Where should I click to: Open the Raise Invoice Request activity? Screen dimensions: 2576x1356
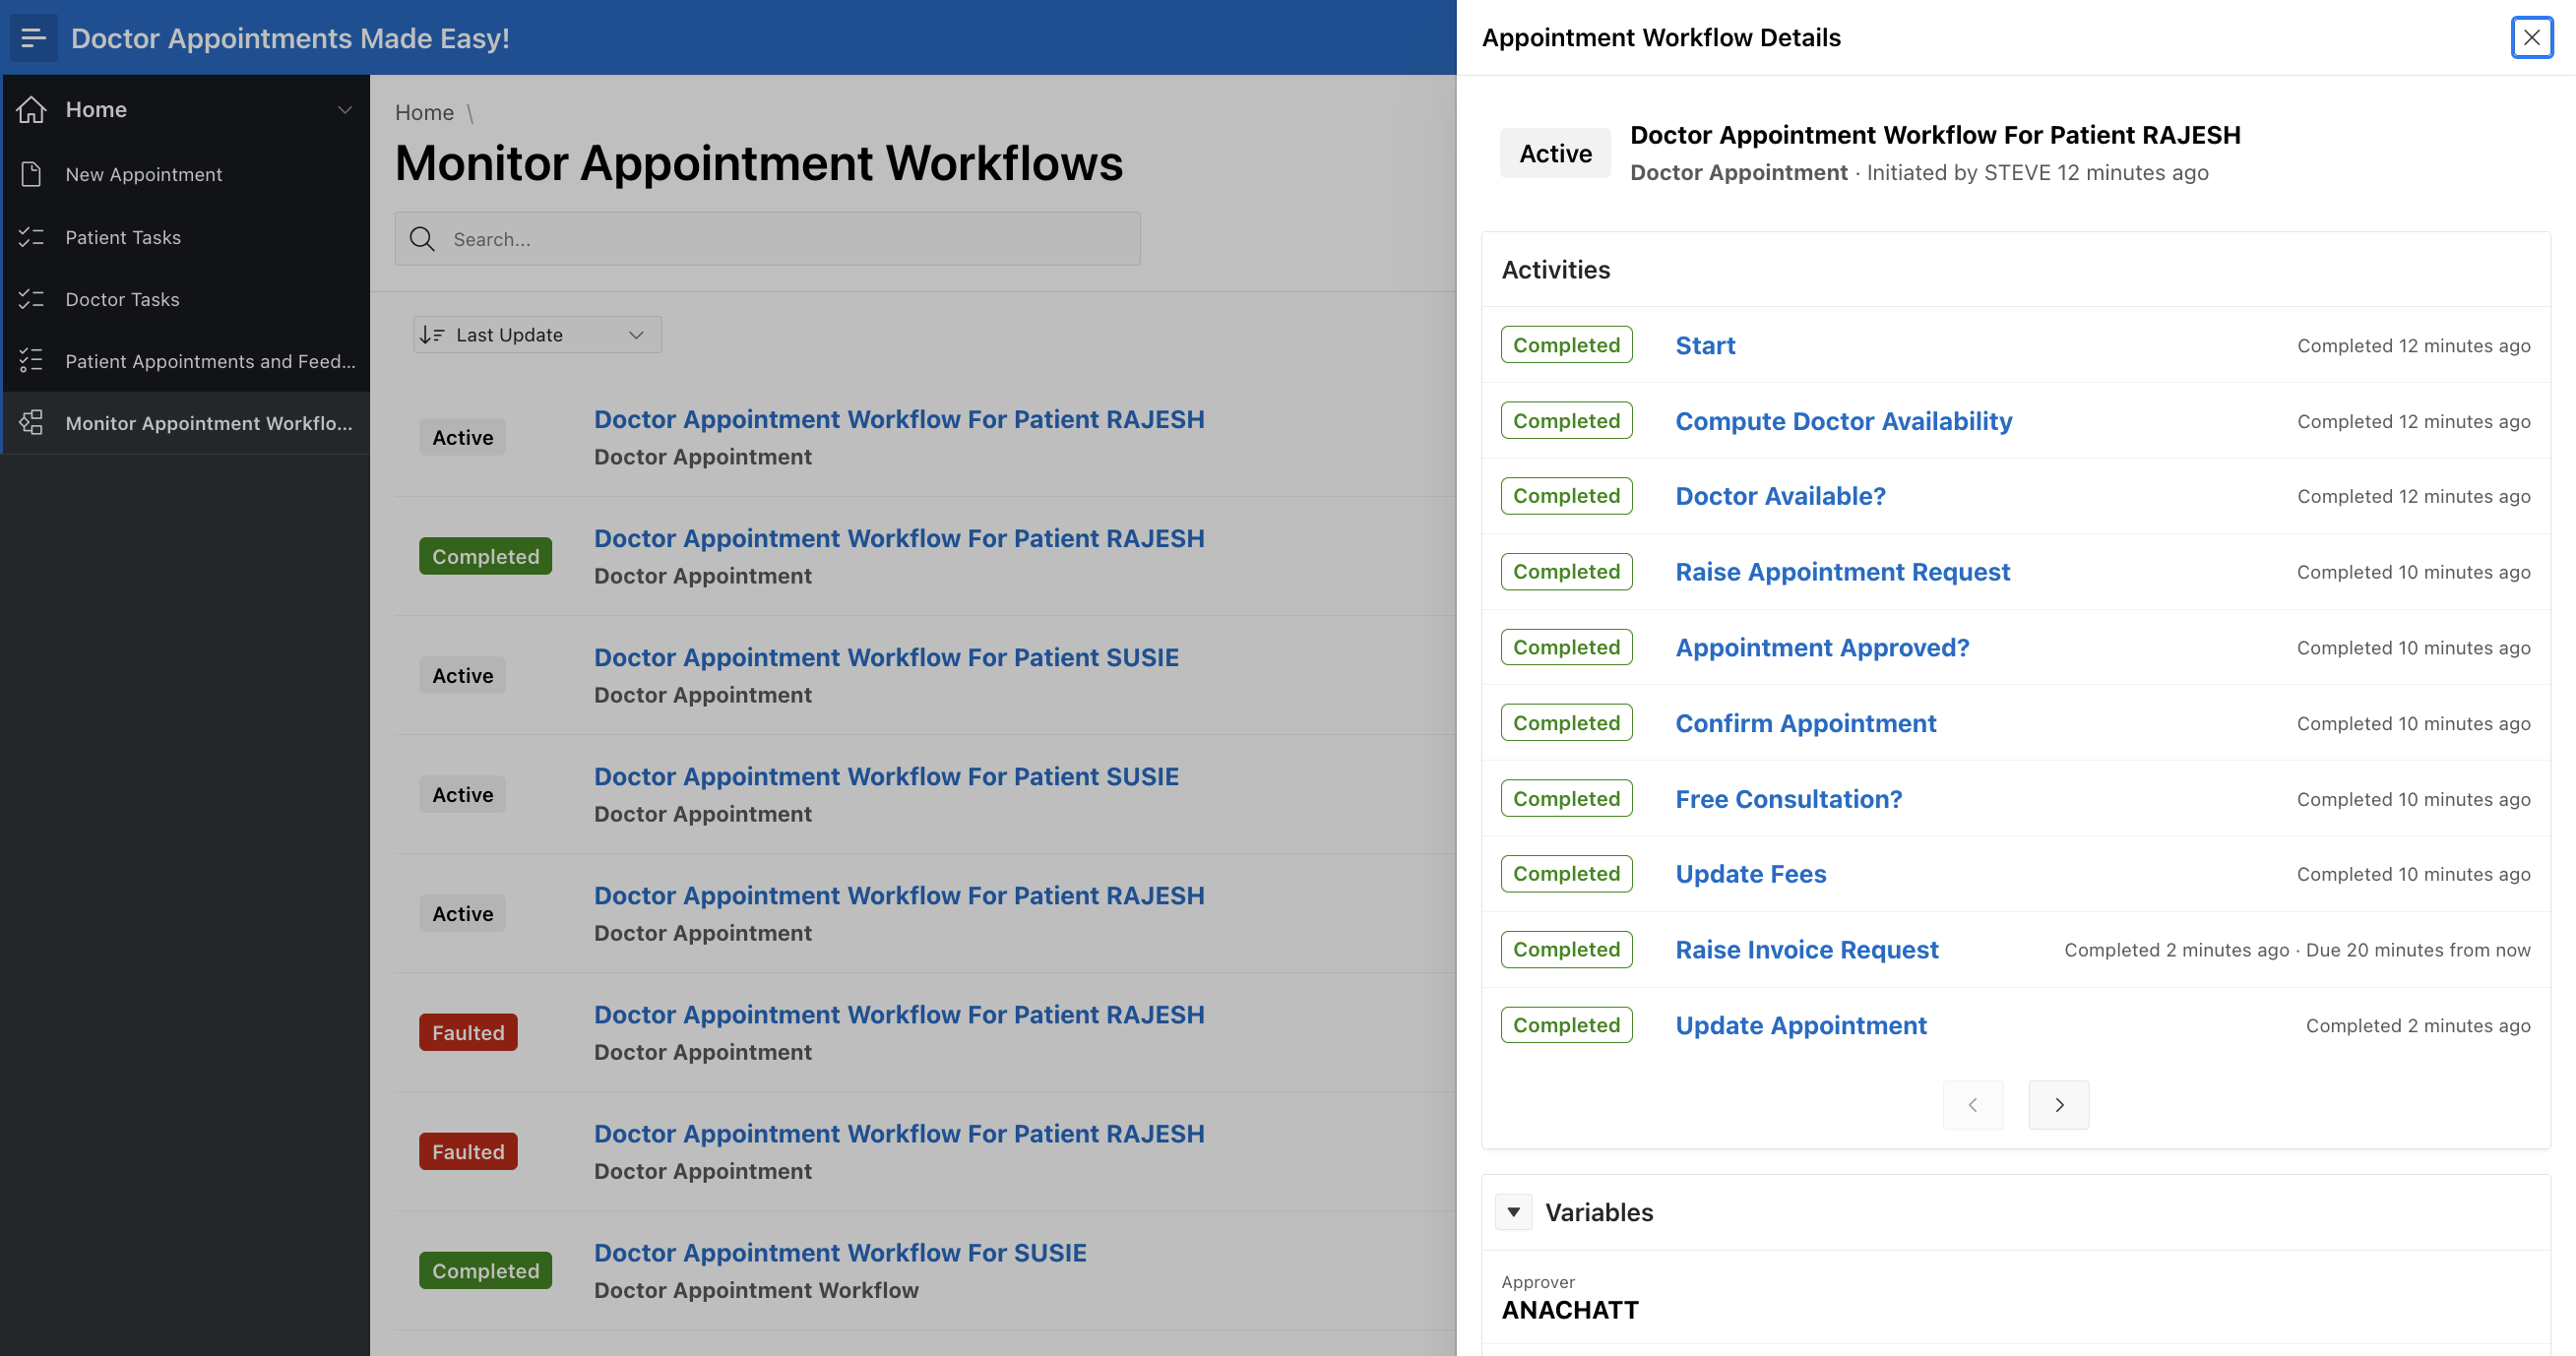[x=1806, y=950]
